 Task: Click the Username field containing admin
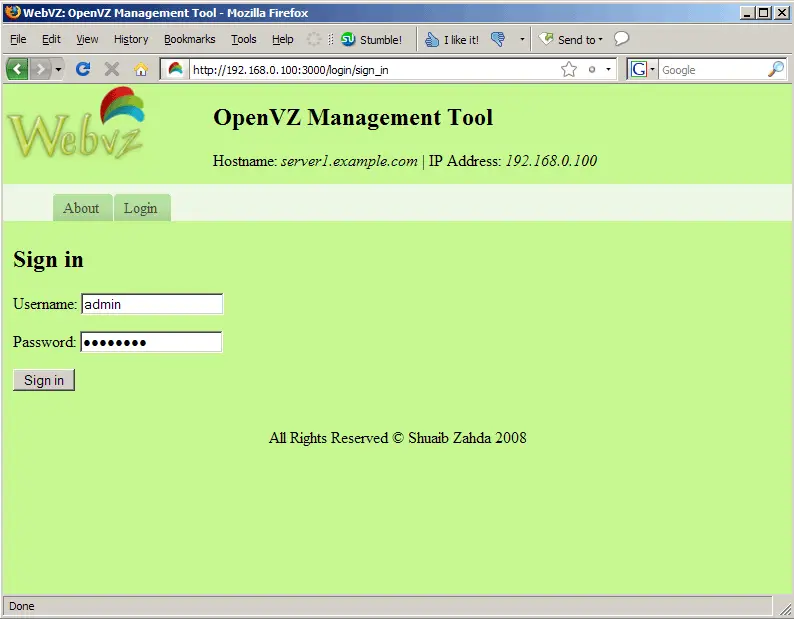click(x=151, y=304)
